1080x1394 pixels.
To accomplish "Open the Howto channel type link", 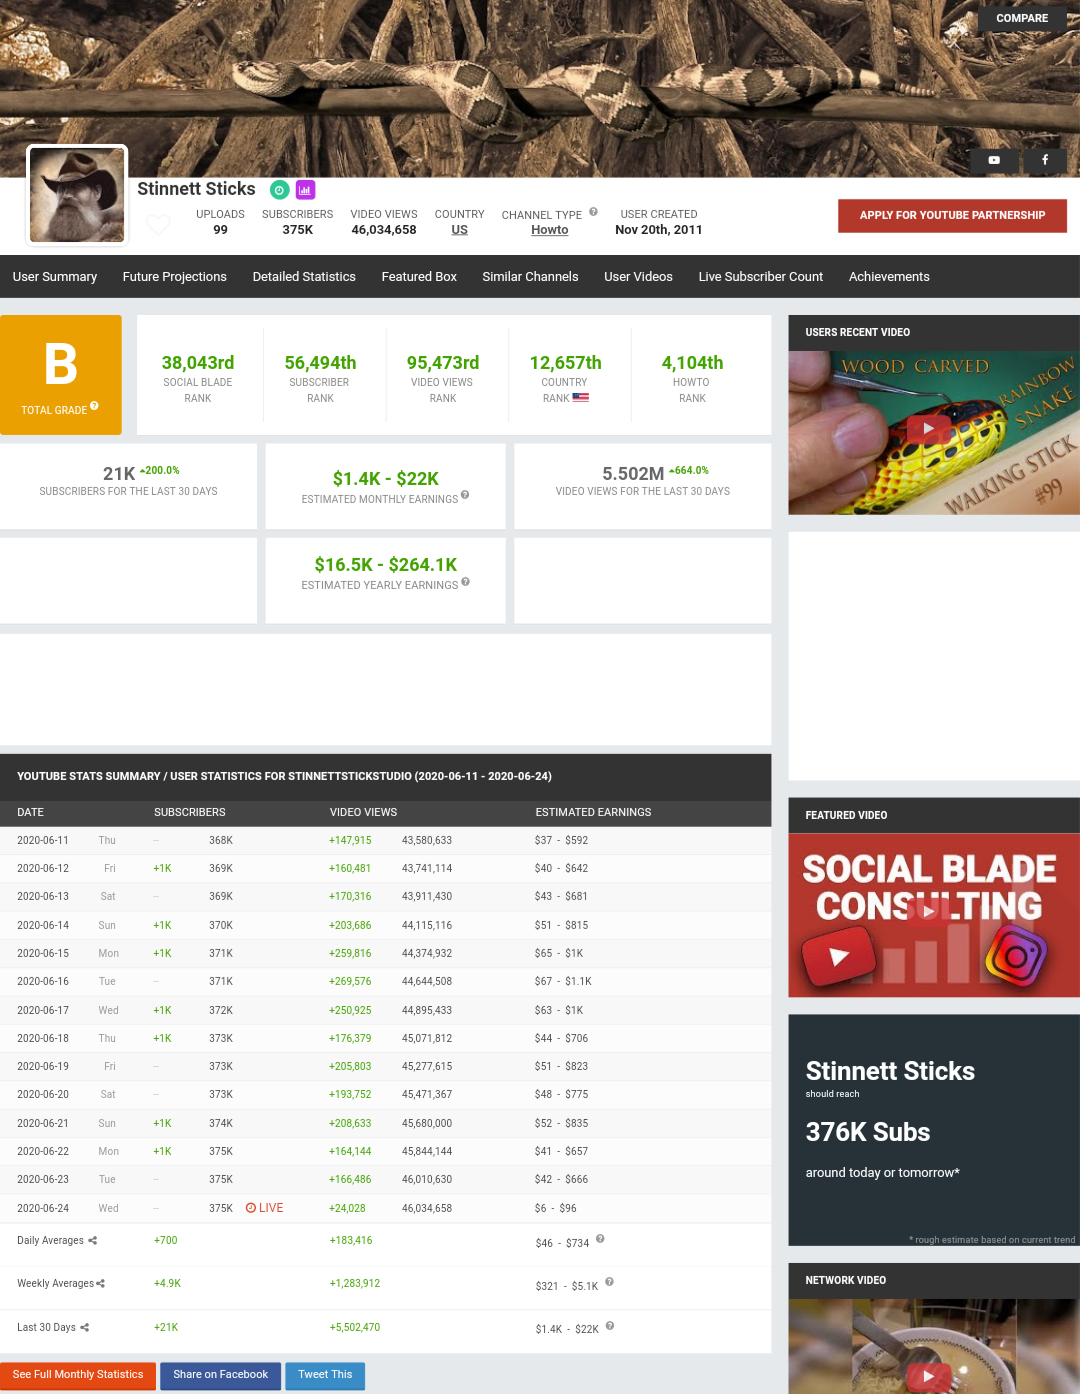I will [549, 230].
